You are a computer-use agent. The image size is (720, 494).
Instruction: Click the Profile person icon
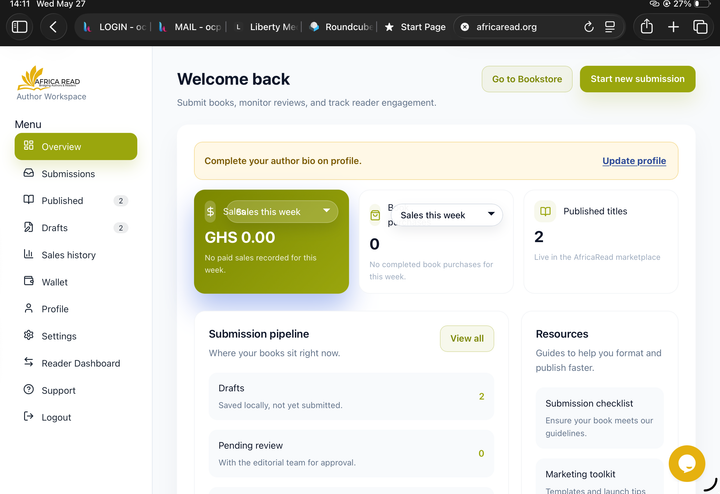pos(28,308)
